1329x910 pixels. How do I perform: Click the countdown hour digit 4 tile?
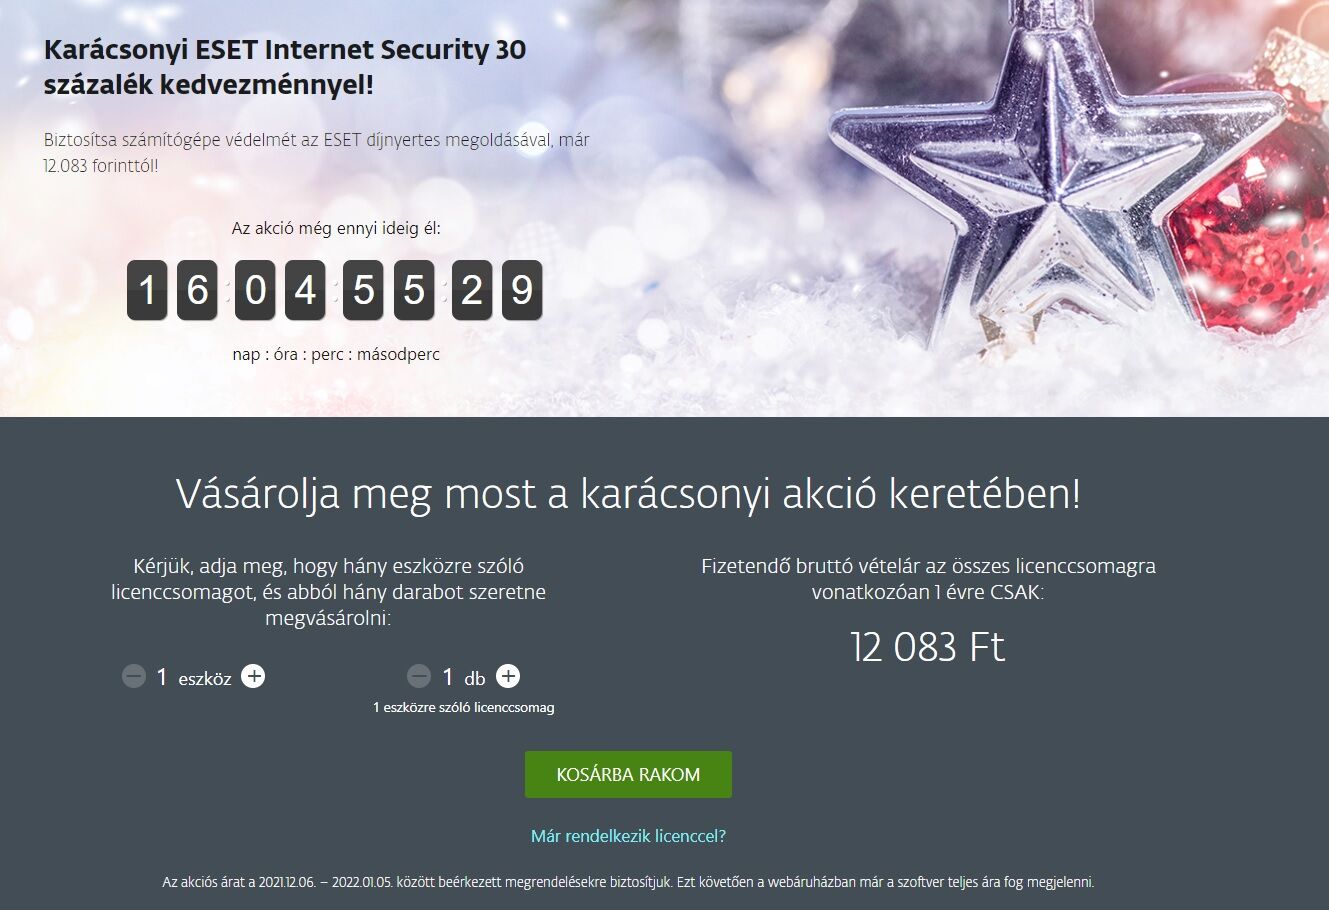[x=305, y=290]
